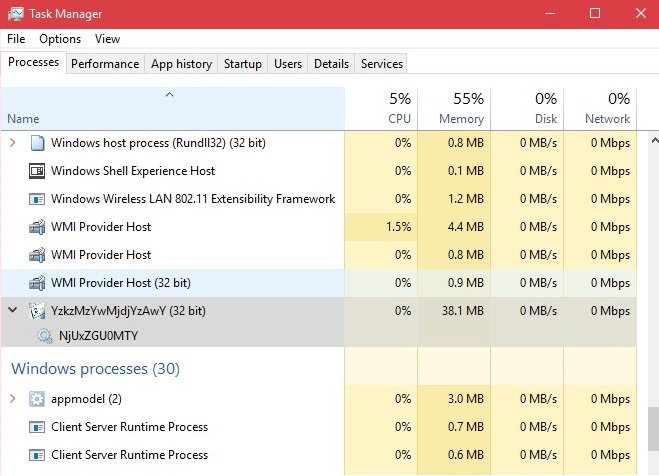Click the vertical scrollbar thumb
The height and width of the screenshot is (476, 659).
pyautogui.click(x=653, y=429)
